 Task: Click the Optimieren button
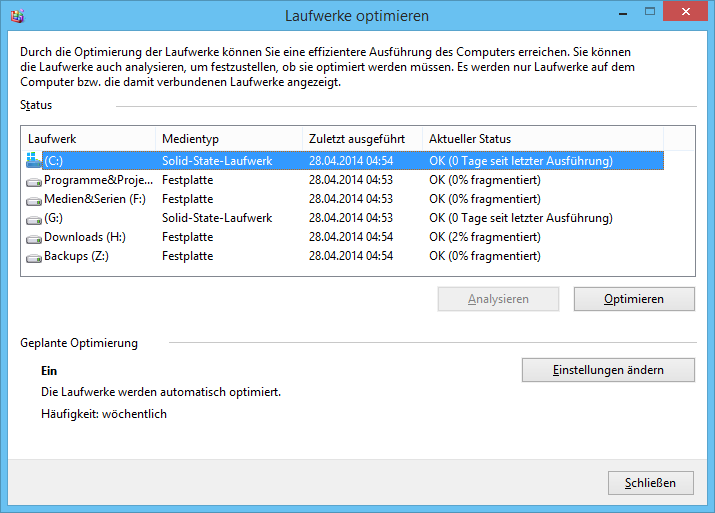[633, 299]
